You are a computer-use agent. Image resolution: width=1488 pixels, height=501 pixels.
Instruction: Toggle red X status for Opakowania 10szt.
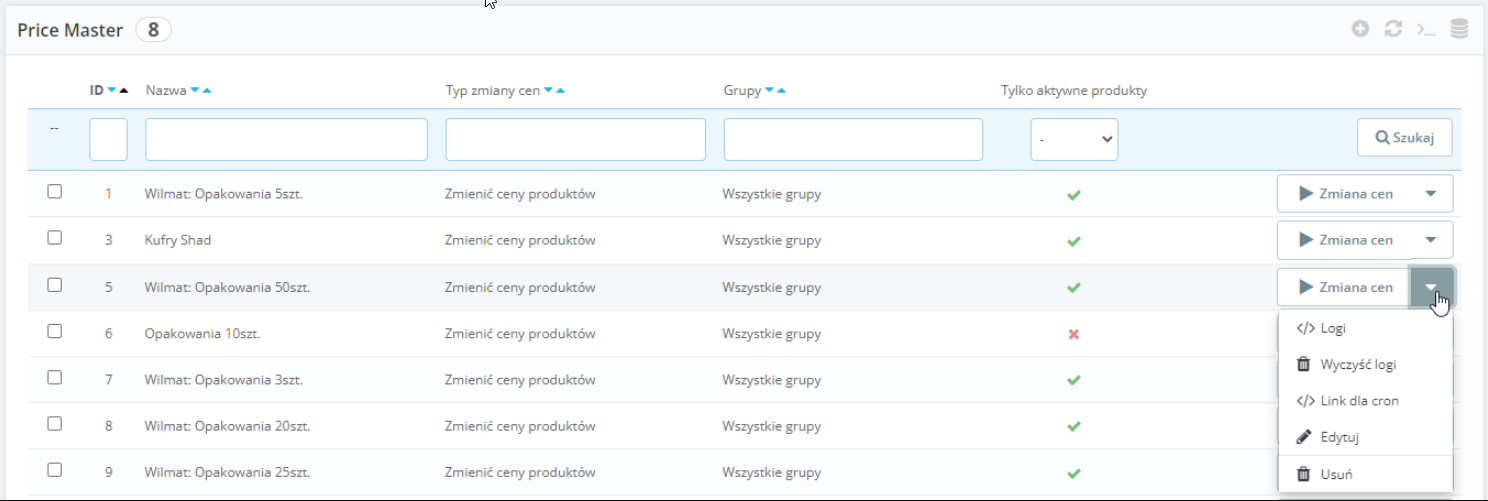[1073, 334]
